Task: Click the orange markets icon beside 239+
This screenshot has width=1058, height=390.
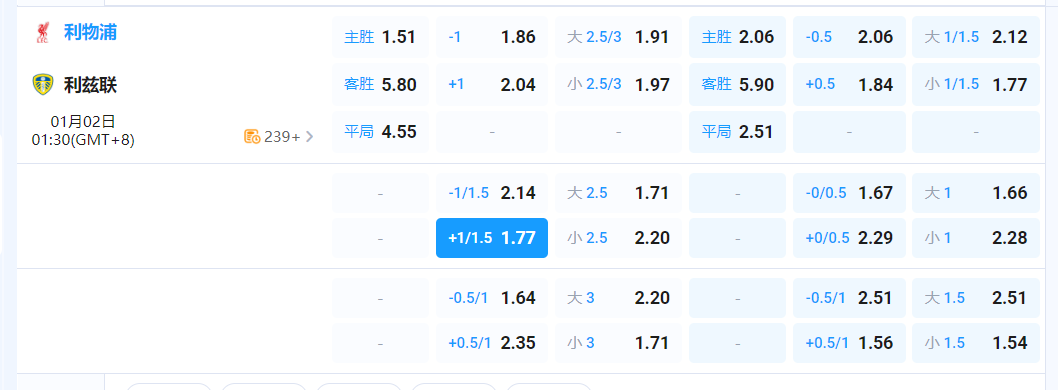Action: (x=252, y=137)
